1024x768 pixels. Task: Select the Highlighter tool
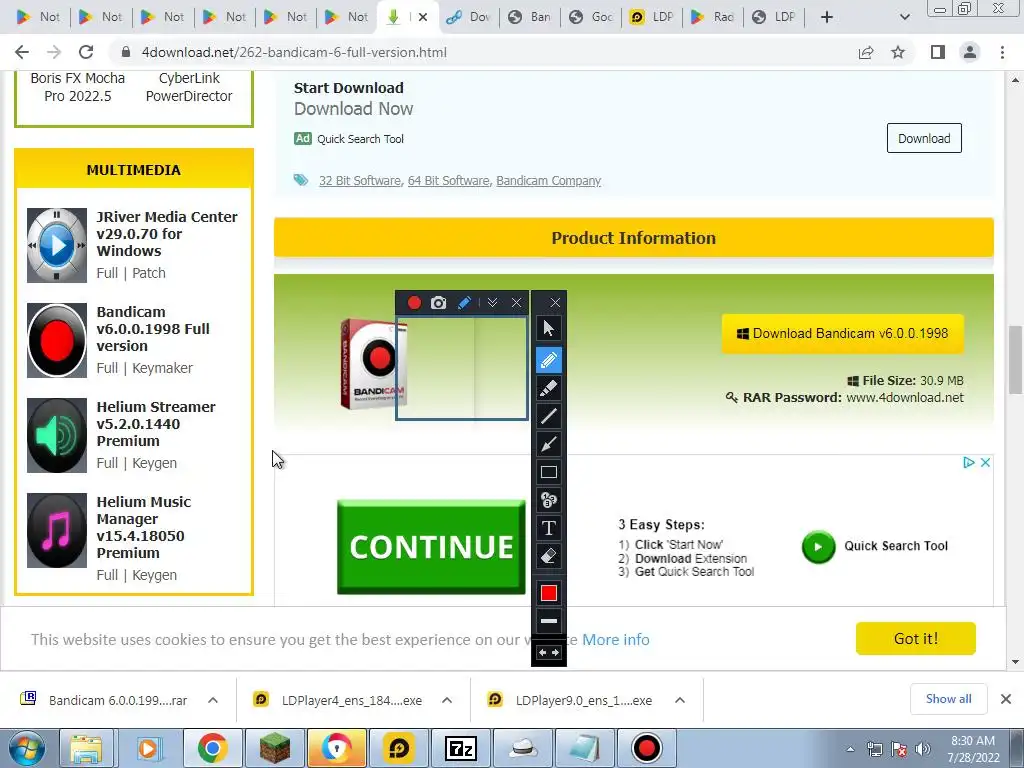(x=549, y=388)
